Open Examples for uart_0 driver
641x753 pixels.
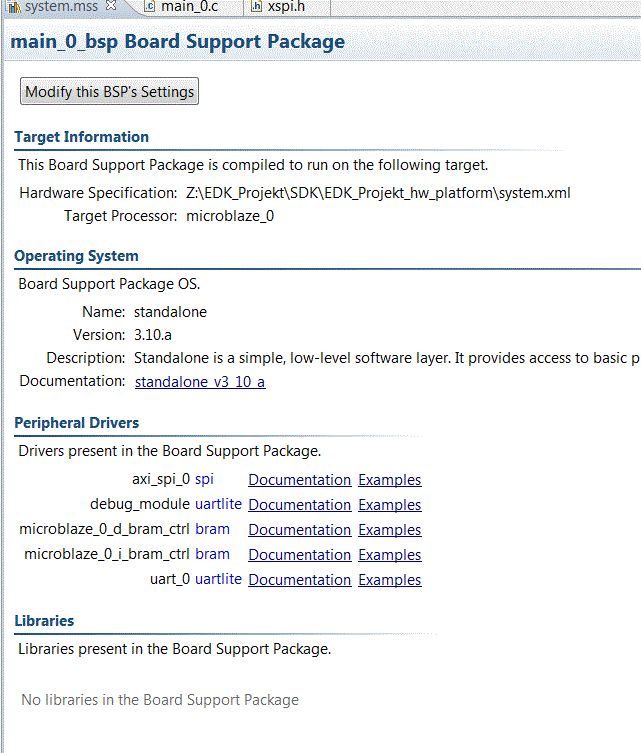[389, 580]
